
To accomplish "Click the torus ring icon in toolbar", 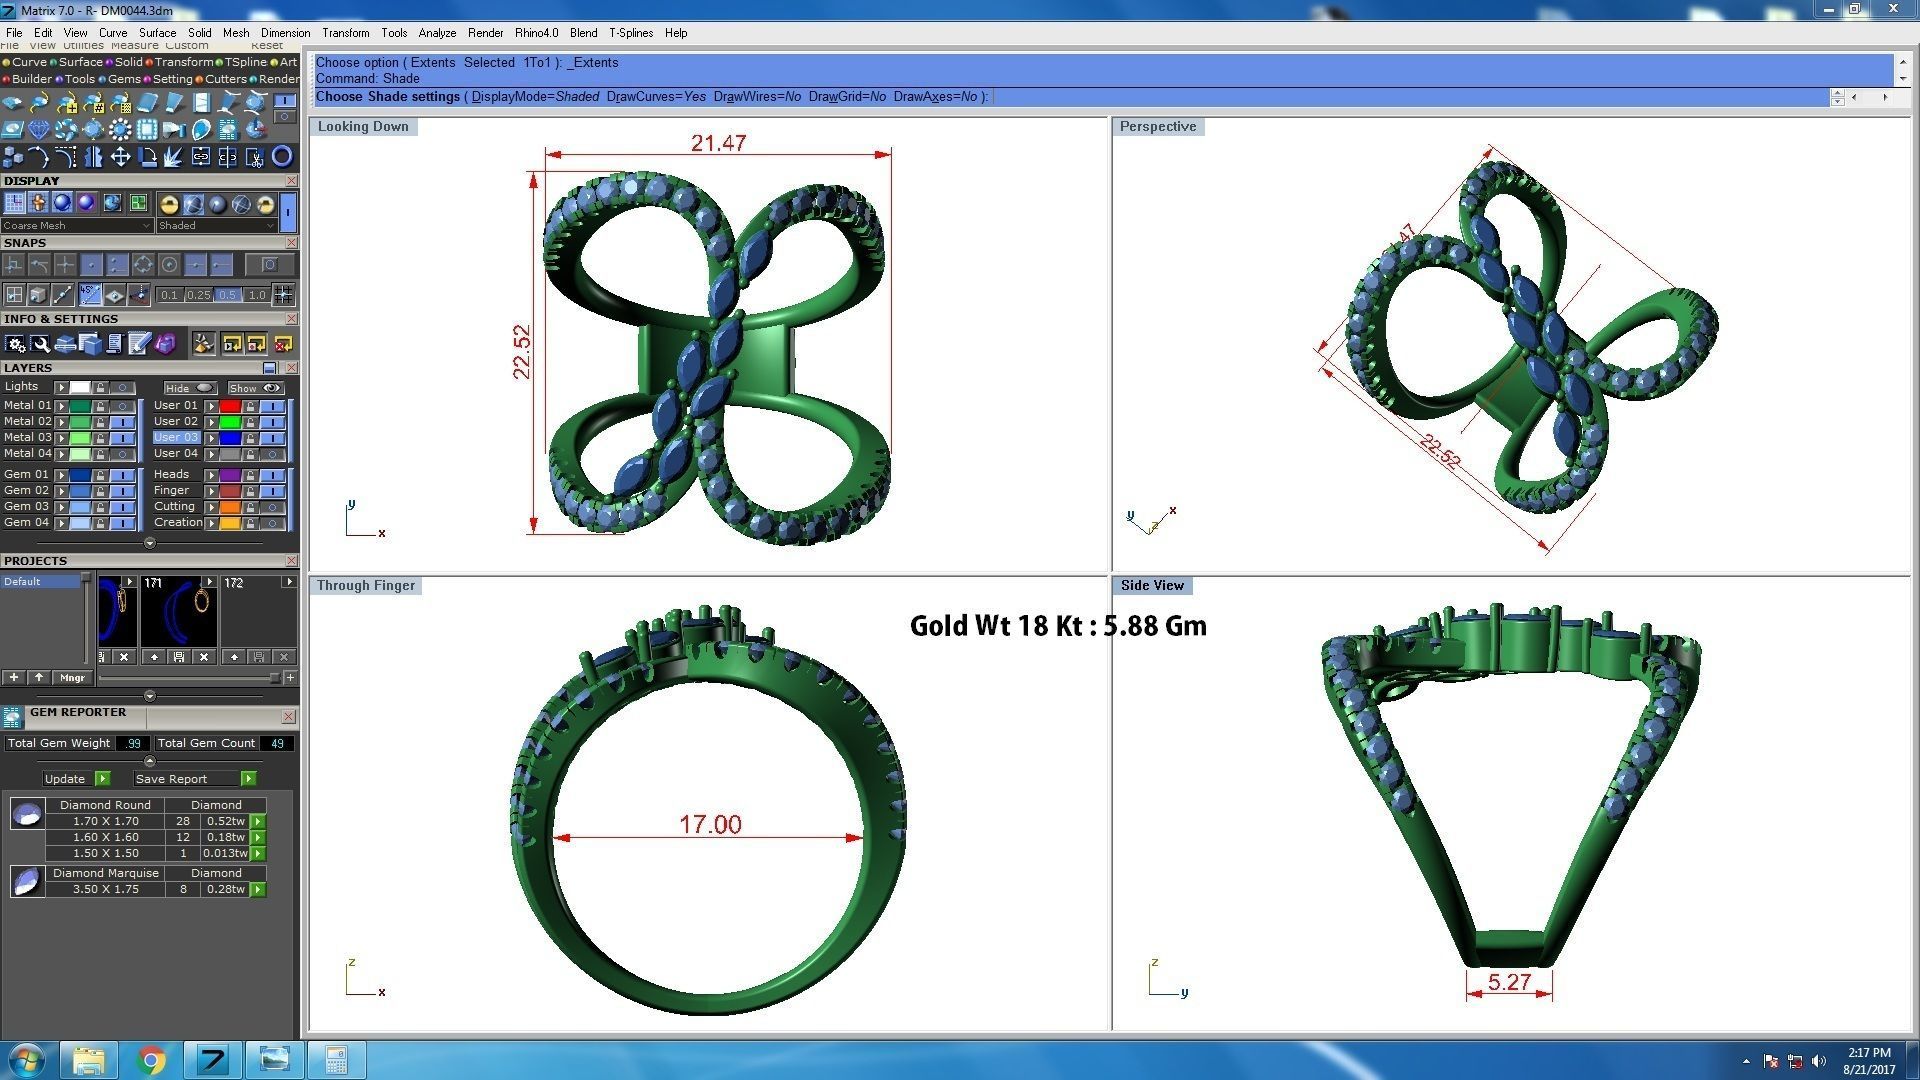I will tap(282, 156).
